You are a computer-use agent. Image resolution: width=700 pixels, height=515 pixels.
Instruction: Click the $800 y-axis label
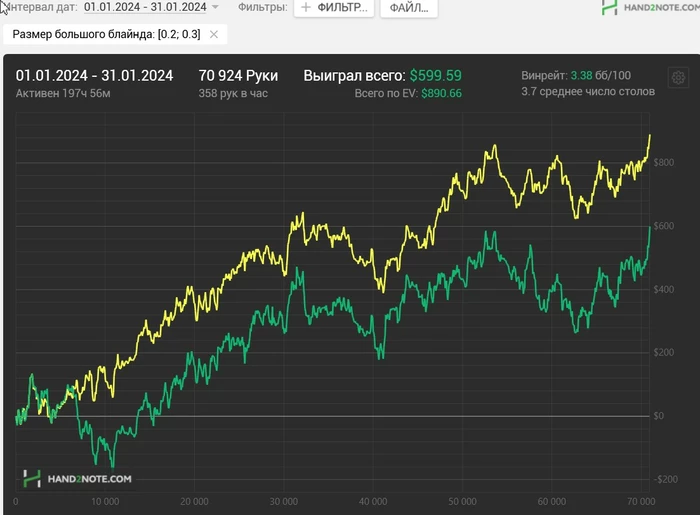click(x=664, y=162)
